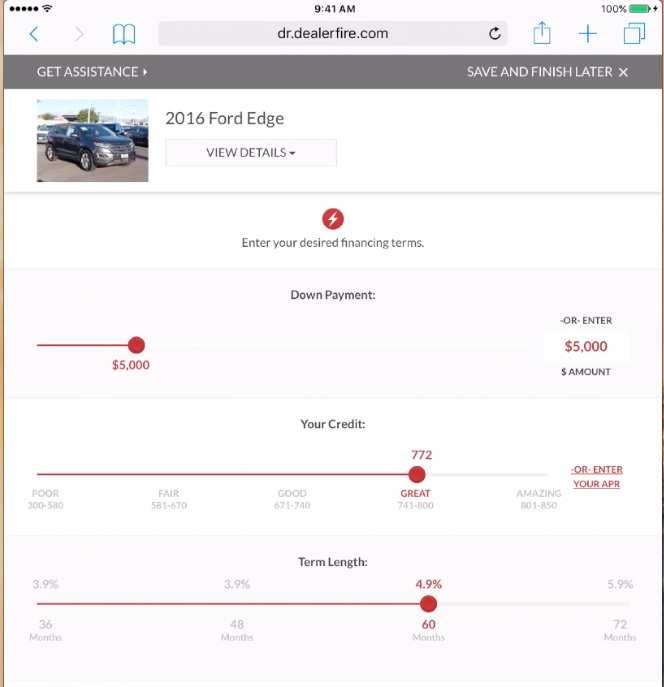Click the 4.9% rate label
Screen dimensions: 664x687
coord(428,584)
